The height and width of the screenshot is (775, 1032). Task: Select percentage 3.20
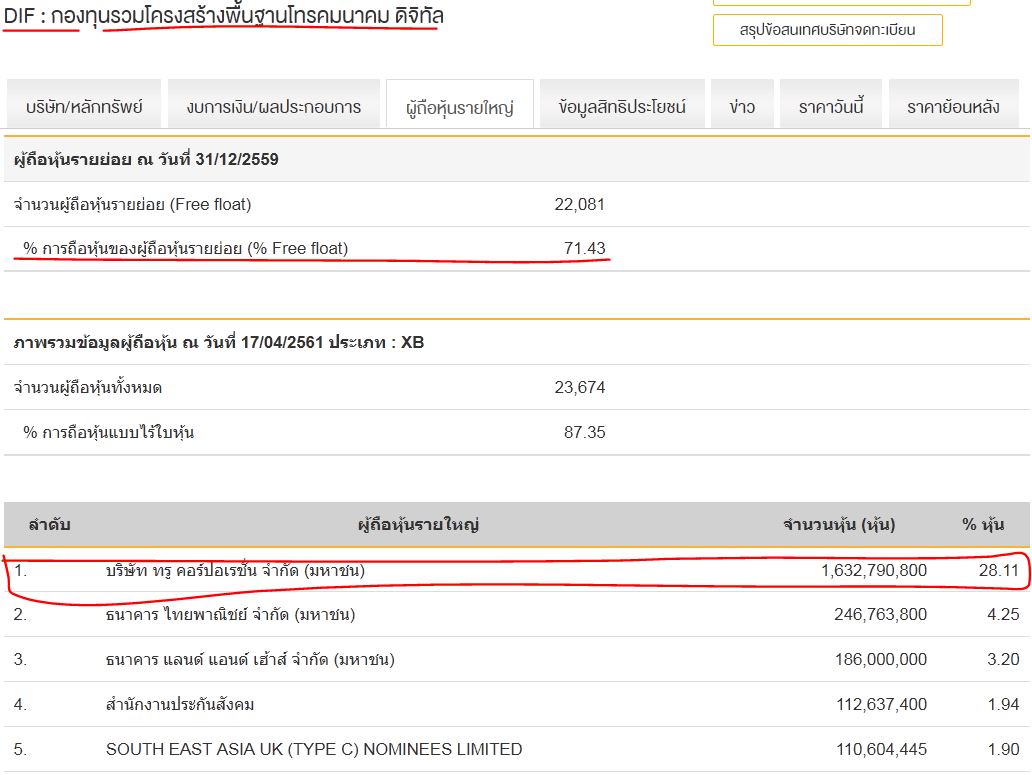pos(1003,659)
